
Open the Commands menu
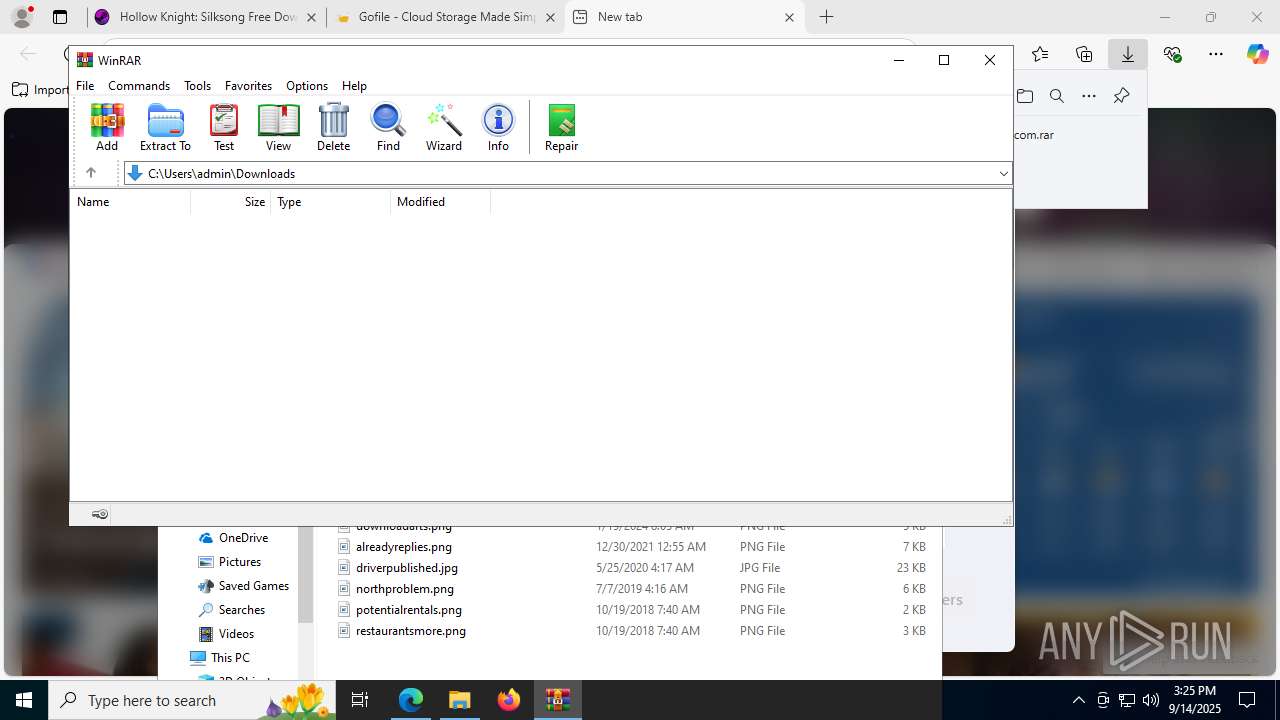139,86
